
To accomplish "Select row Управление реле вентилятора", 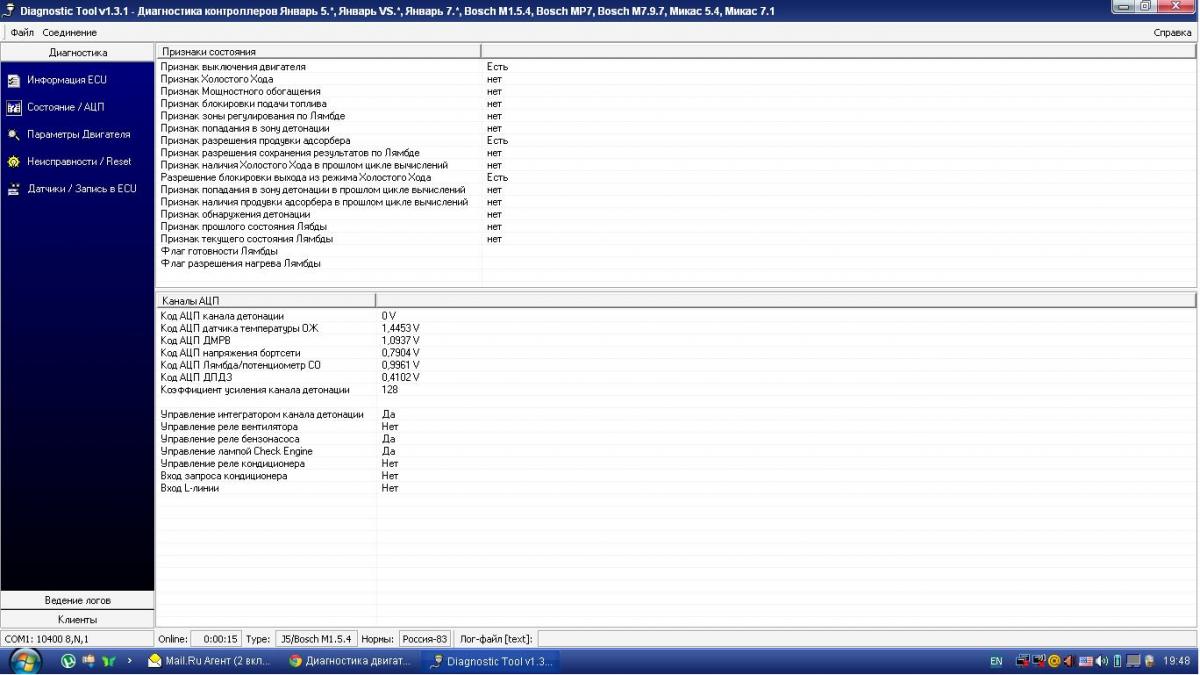I will coord(676,427).
